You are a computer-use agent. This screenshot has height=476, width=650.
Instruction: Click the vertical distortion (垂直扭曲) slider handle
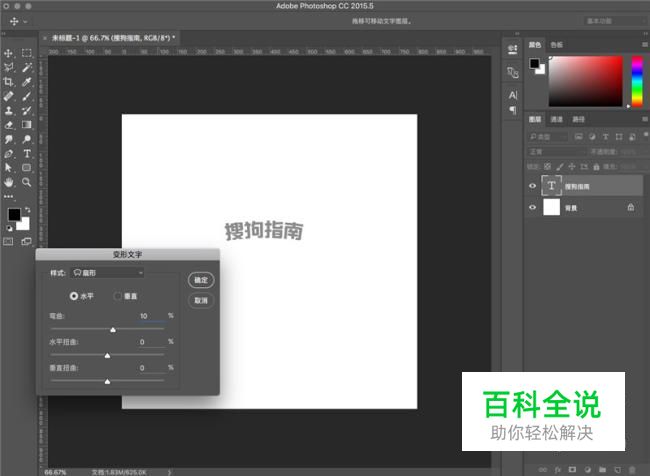[107, 381]
